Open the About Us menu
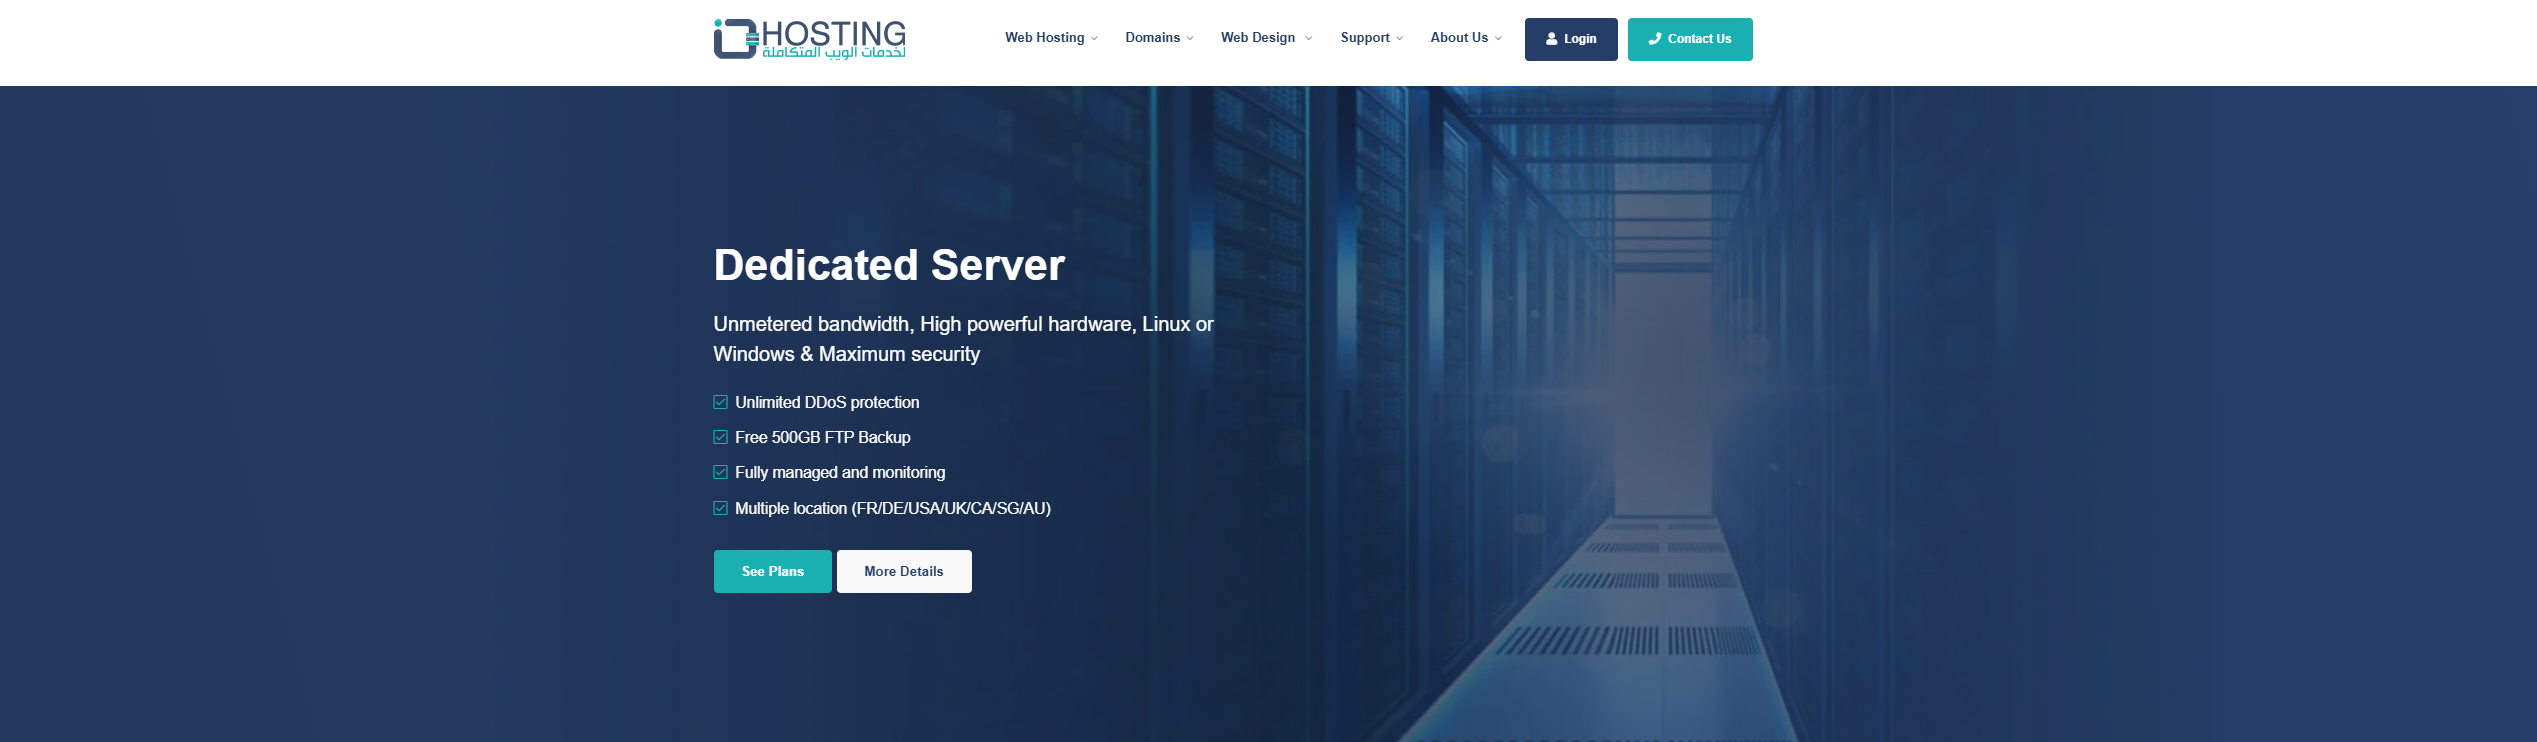The image size is (2537, 742). 1459,37
